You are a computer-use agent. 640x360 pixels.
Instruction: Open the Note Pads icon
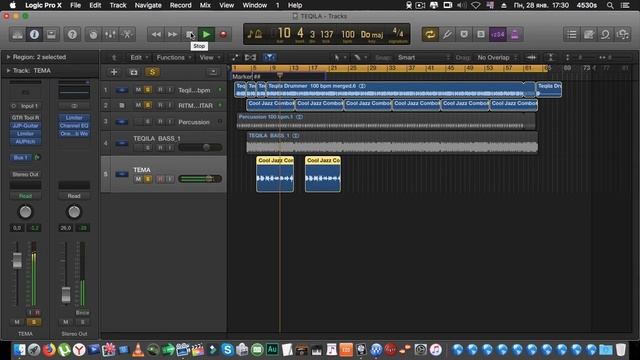click(x=589, y=35)
